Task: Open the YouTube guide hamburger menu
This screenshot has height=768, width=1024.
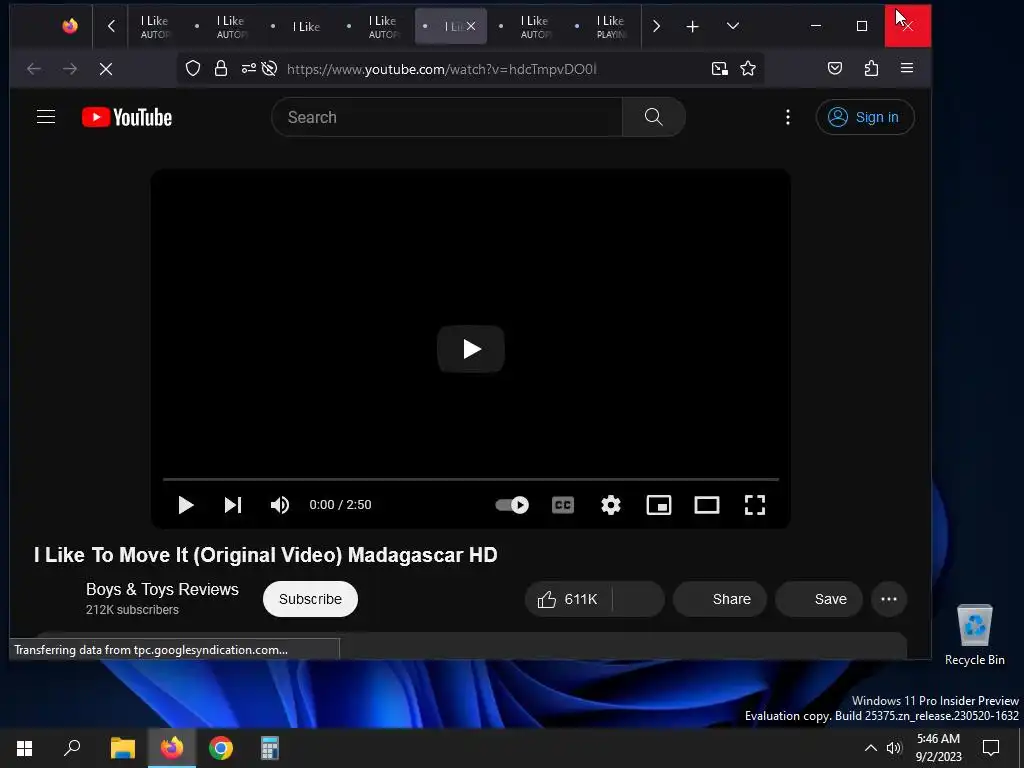Action: tap(46, 117)
